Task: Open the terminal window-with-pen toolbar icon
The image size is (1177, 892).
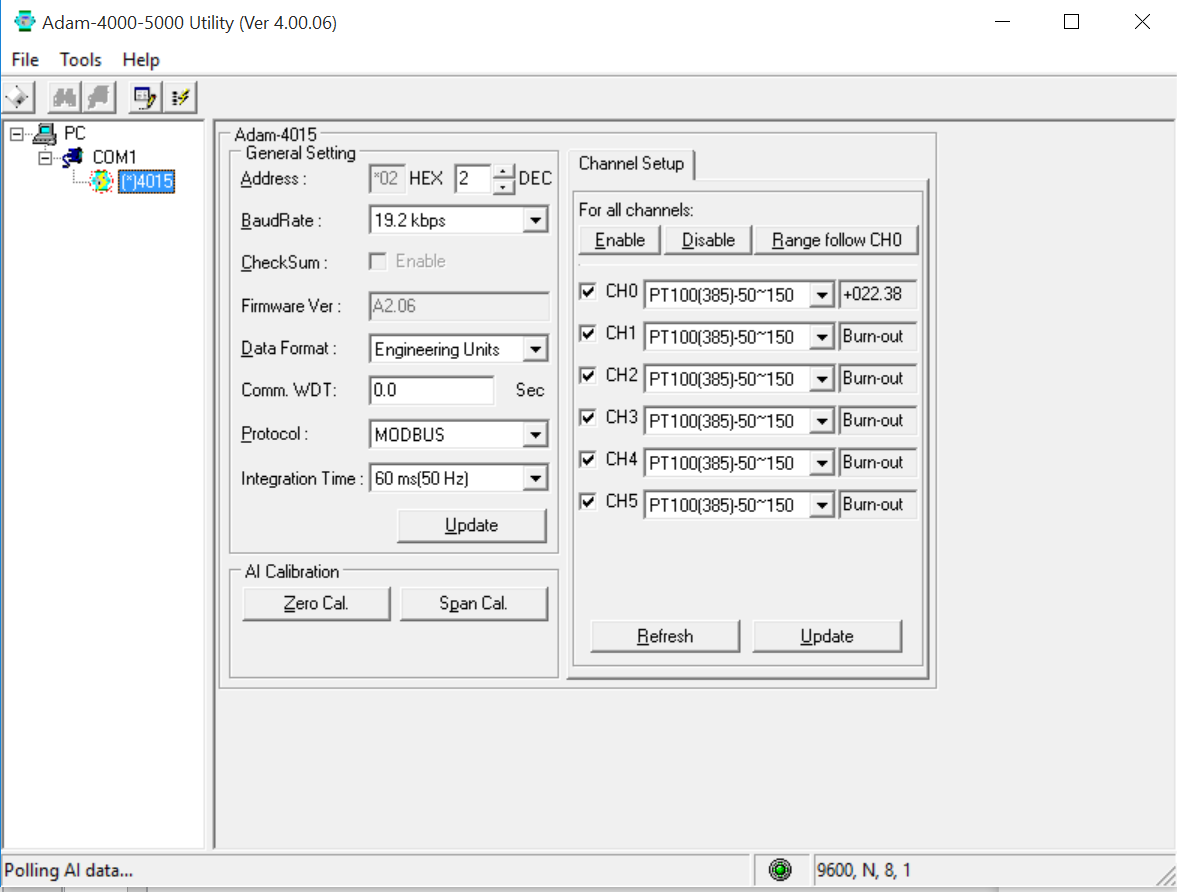Action: pos(144,97)
